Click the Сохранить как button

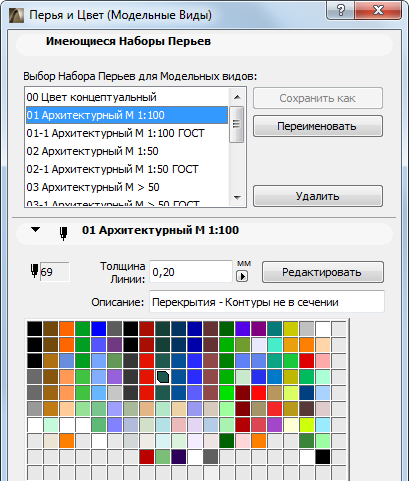coord(318,98)
